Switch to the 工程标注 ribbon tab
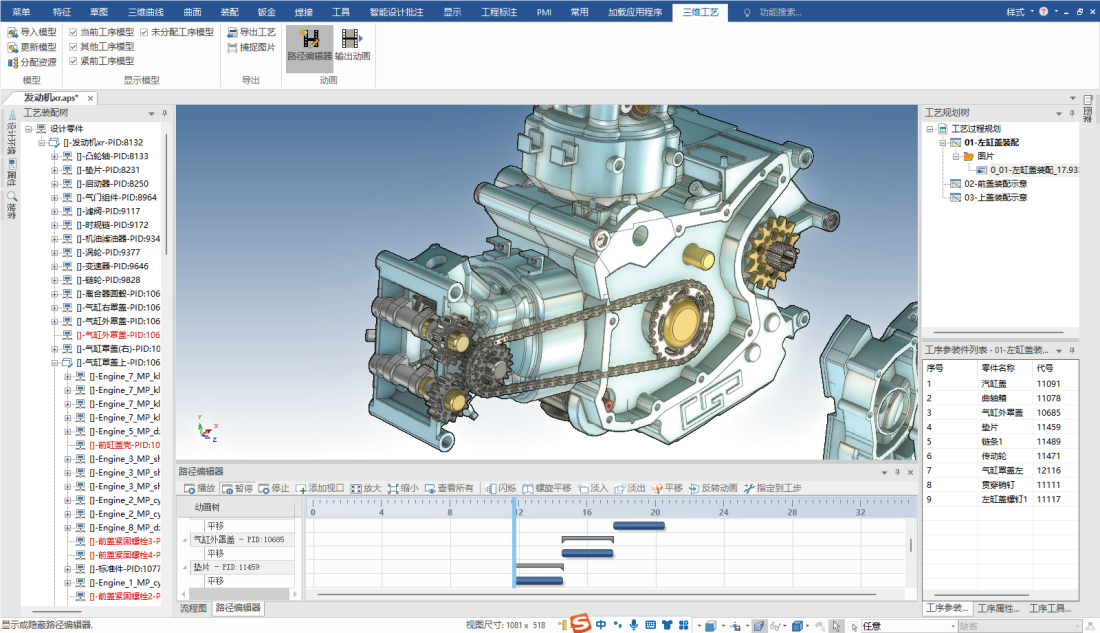 [499, 12]
